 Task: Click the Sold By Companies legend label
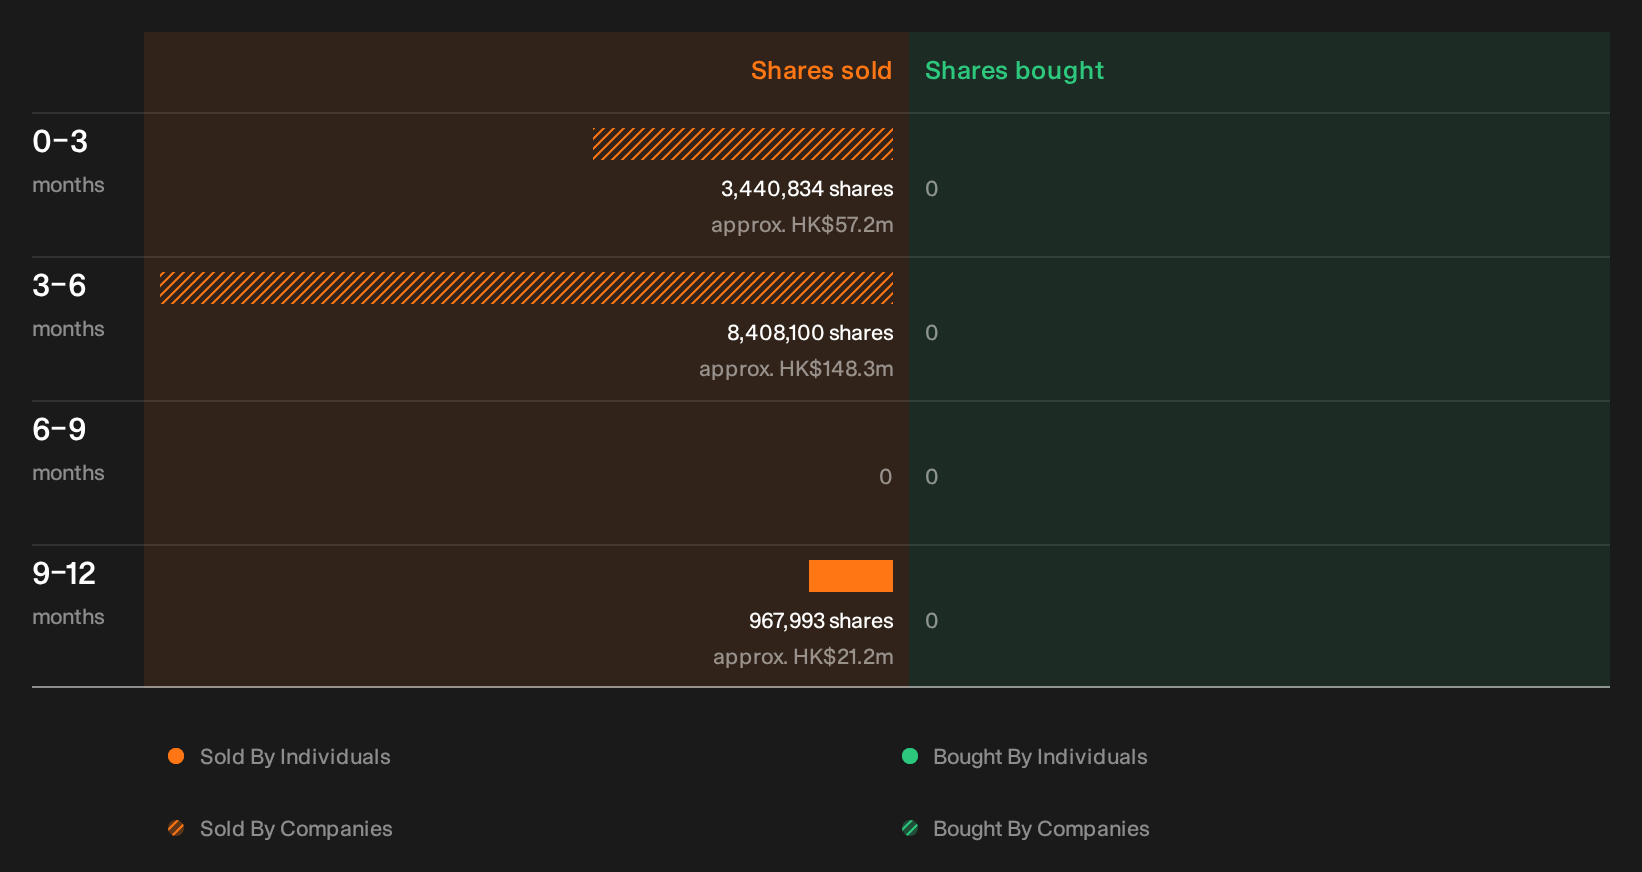pos(296,829)
